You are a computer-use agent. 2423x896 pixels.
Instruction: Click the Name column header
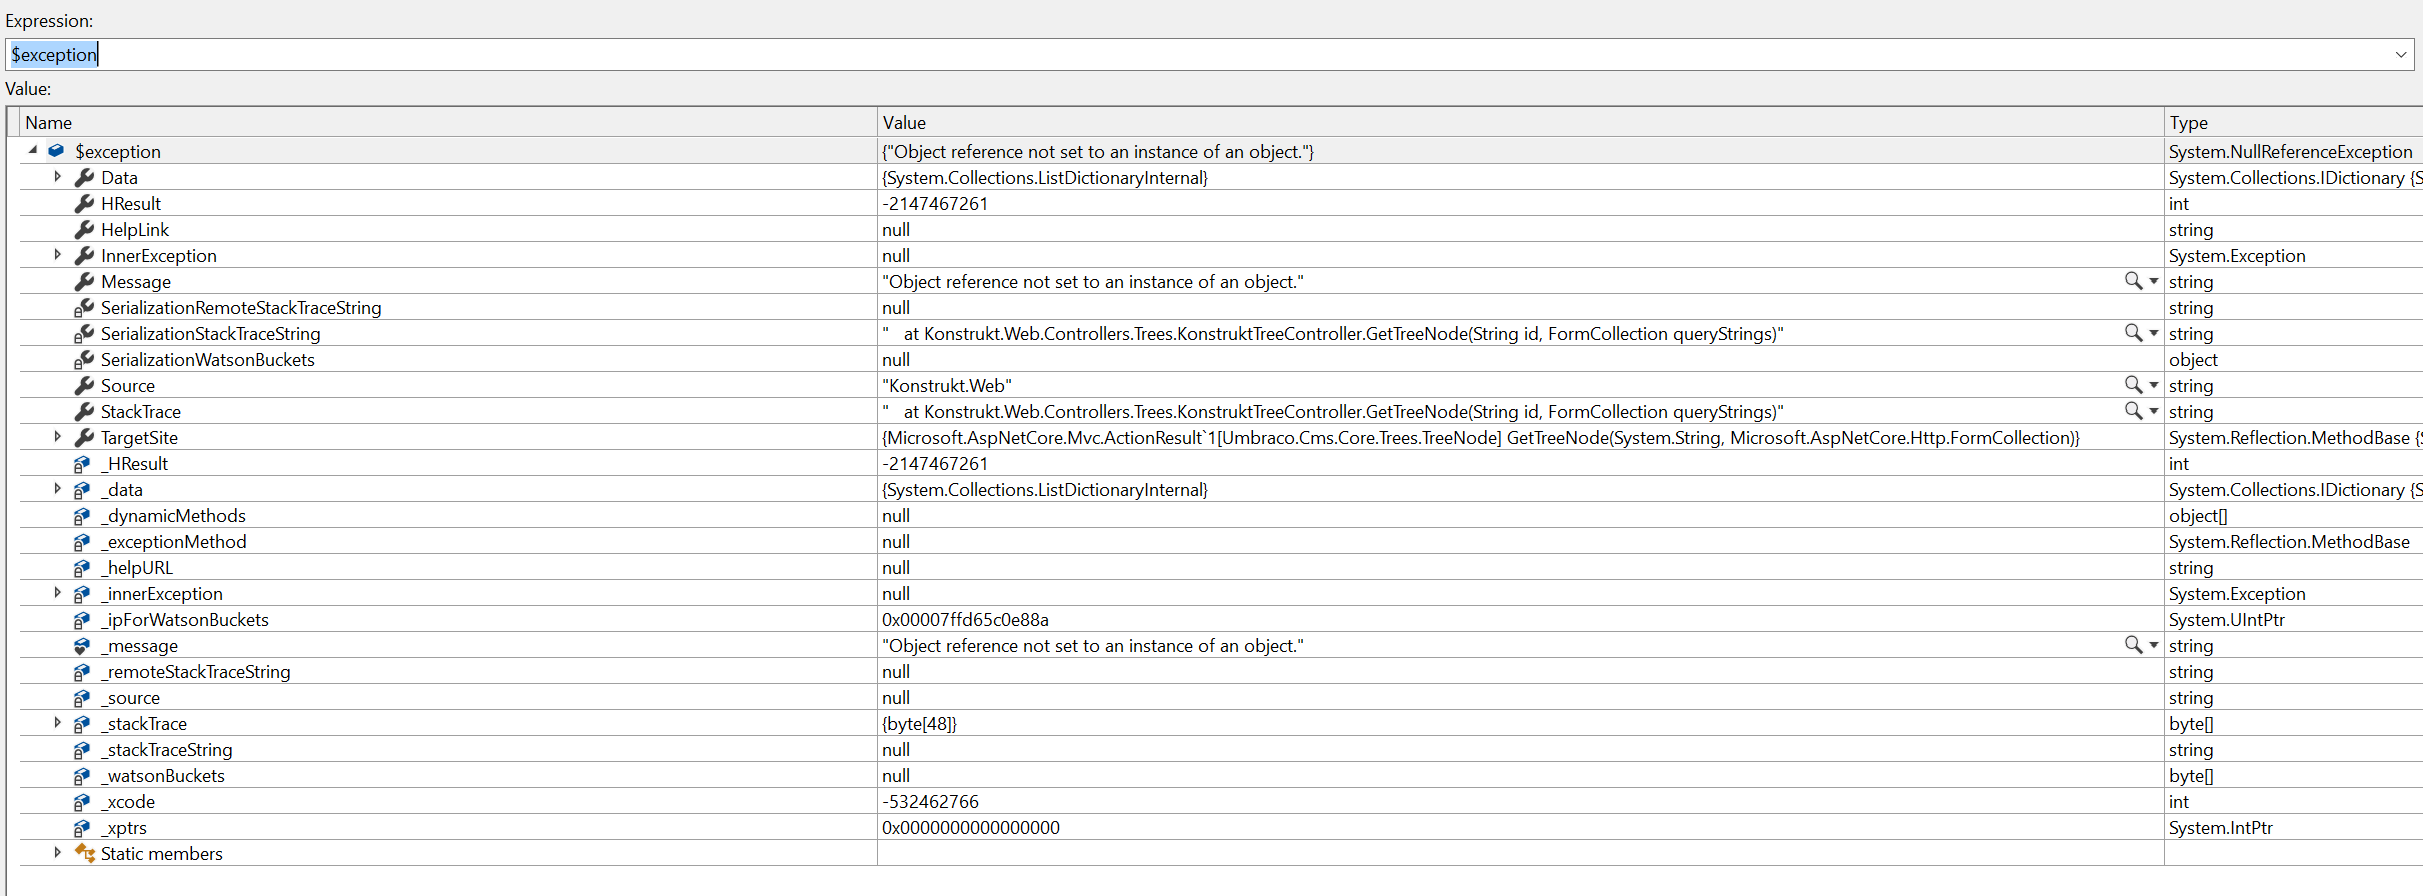click(447, 122)
